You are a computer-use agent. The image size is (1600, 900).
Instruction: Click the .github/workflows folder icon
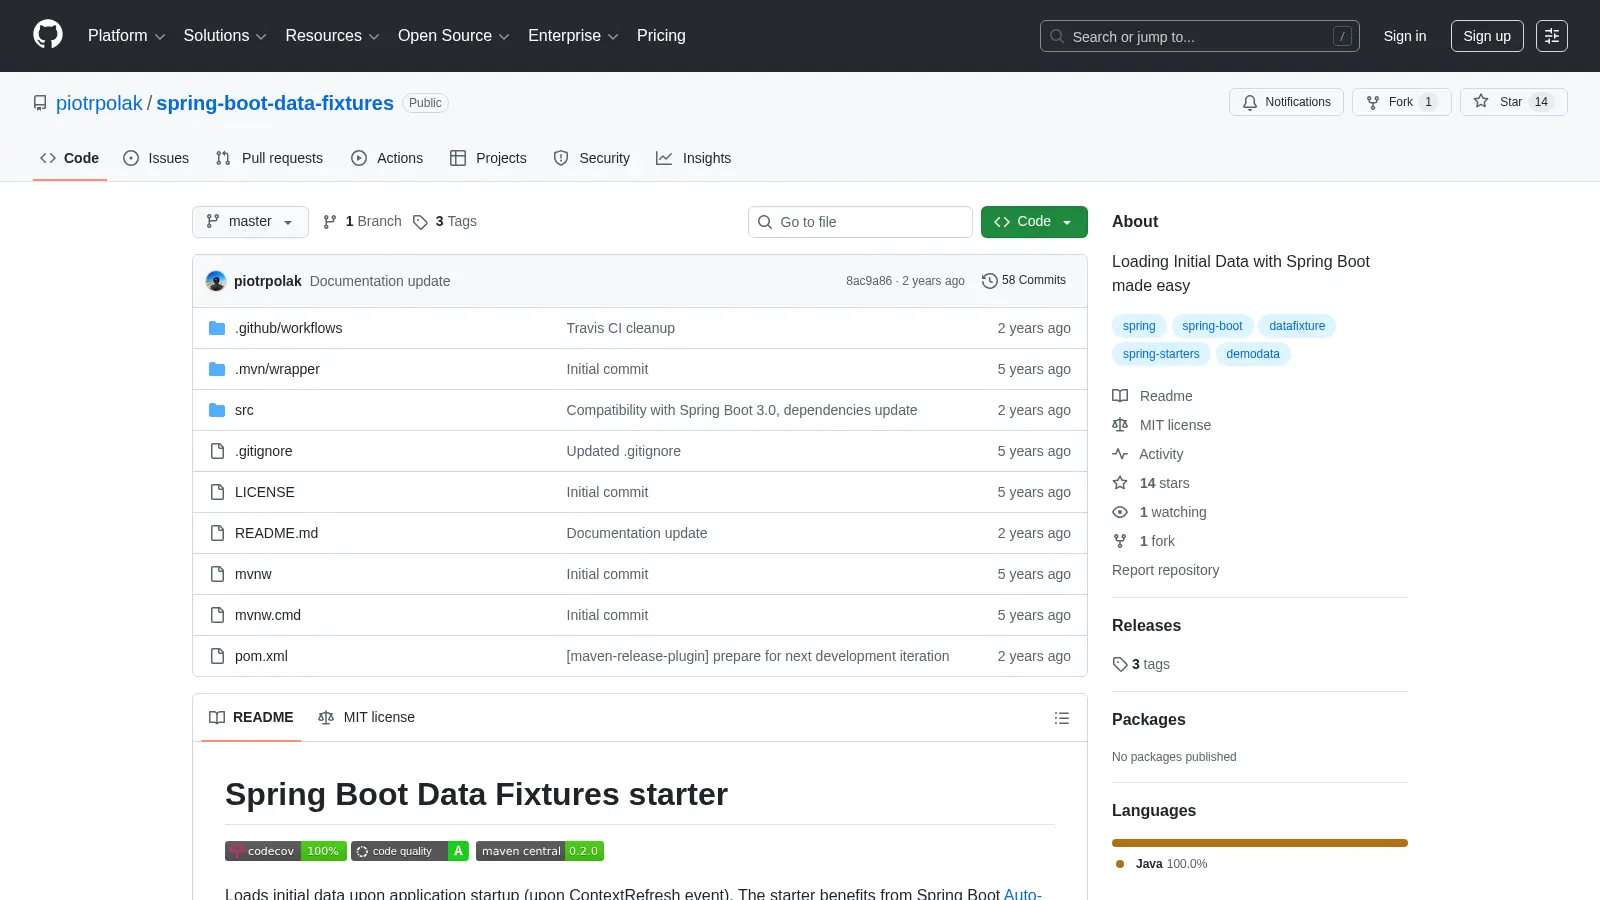217,328
